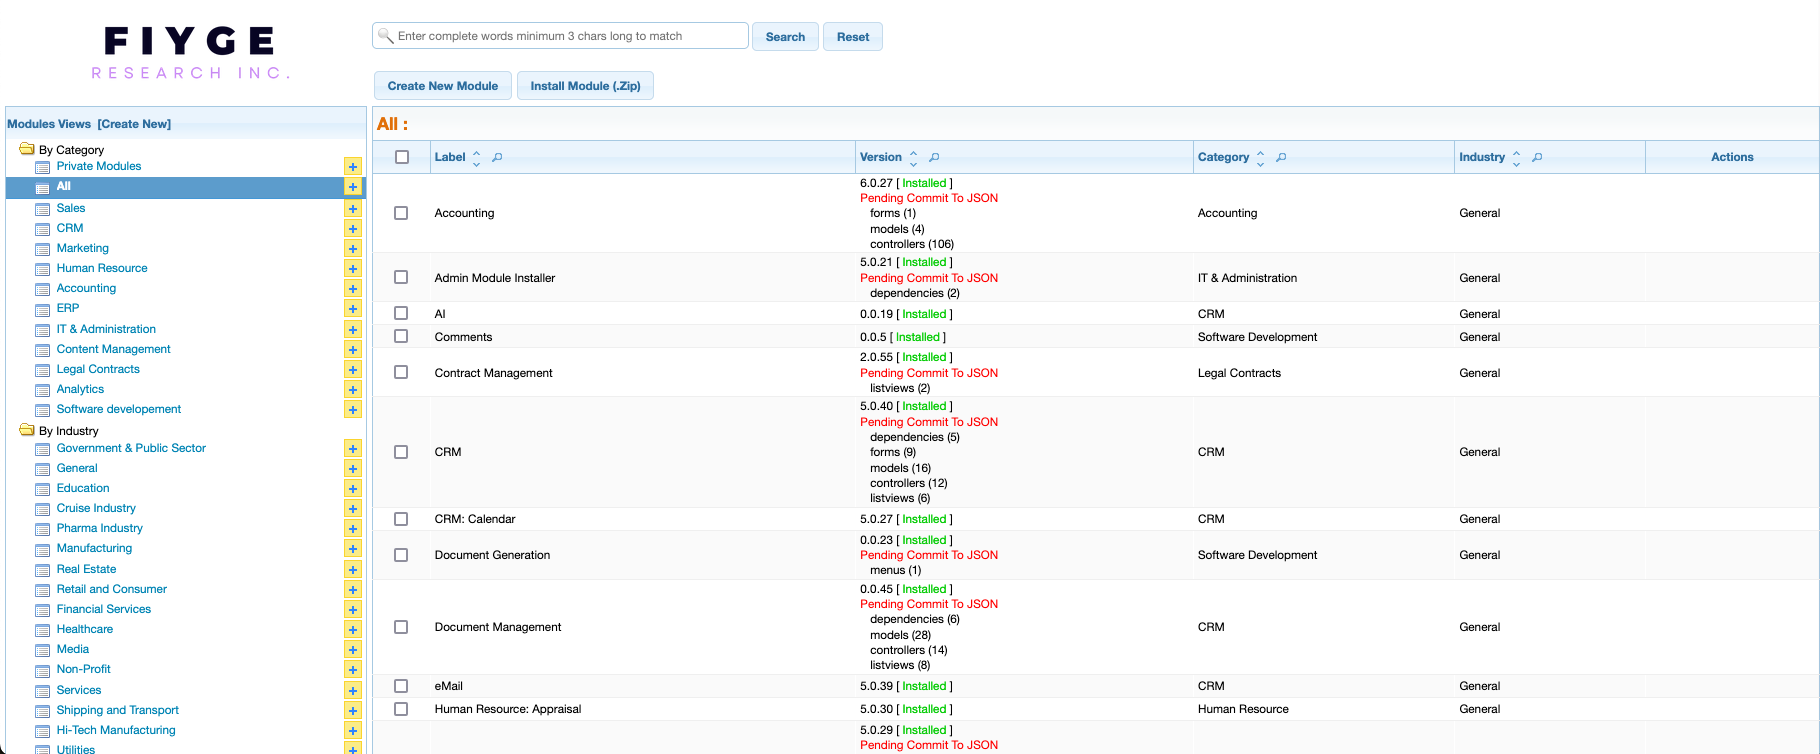This screenshot has width=1820, height=754.
Task: Open the IT & Administration view
Action: pyautogui.click(x=106, y=329)
